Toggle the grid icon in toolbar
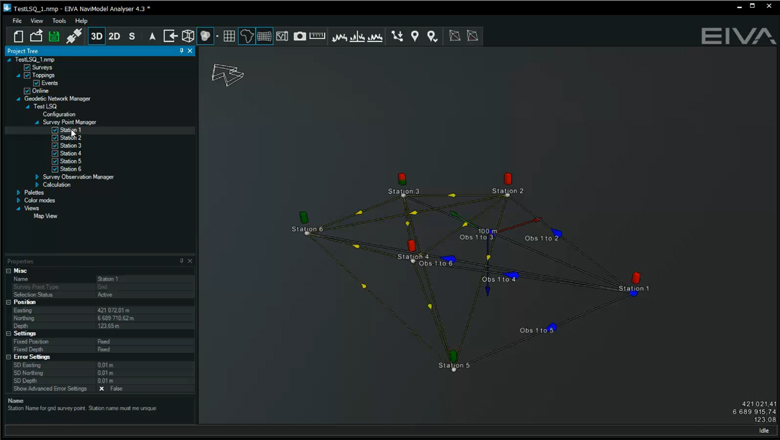The width and height of the screenshot is (780, 440). (229, 36)
